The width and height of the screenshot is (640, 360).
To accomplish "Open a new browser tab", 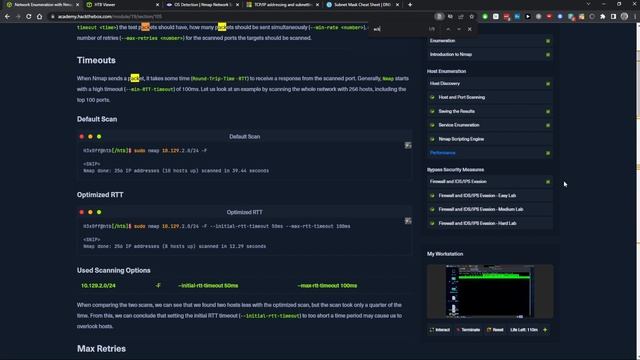I will 410,4.
